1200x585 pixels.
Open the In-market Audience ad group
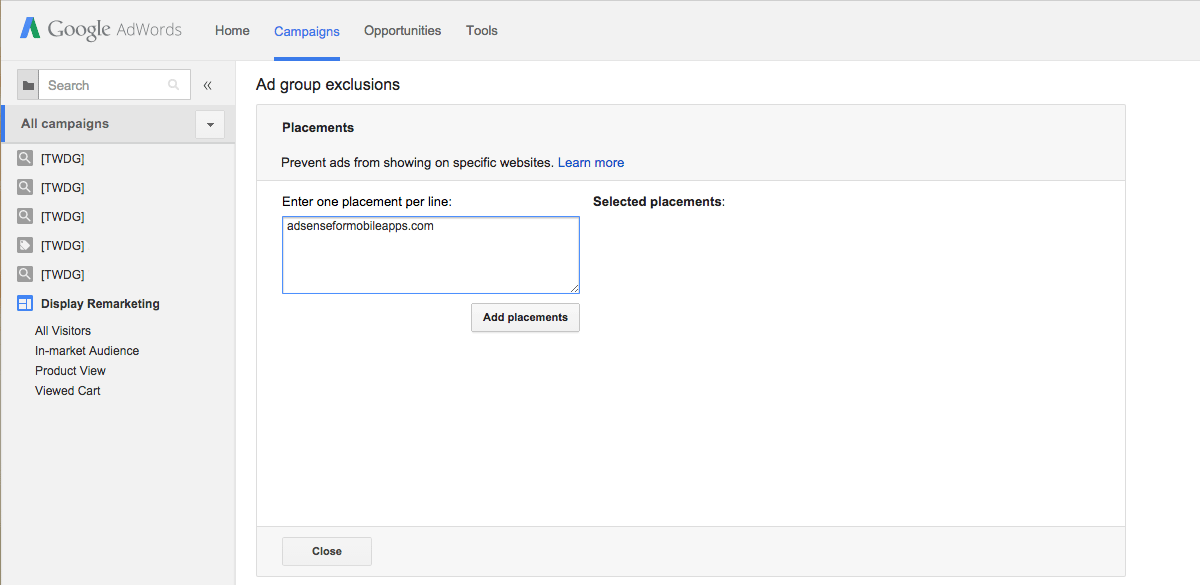[x=87, y=351]
